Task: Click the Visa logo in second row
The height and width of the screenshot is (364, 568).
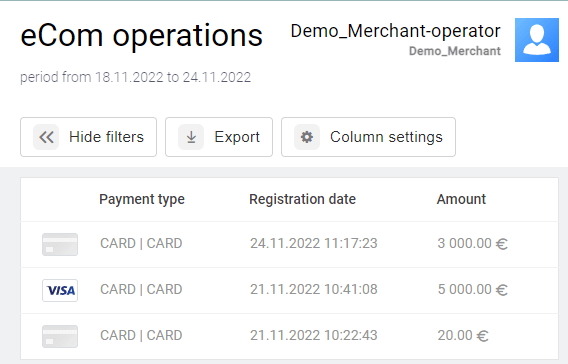Action: point(60,290)
